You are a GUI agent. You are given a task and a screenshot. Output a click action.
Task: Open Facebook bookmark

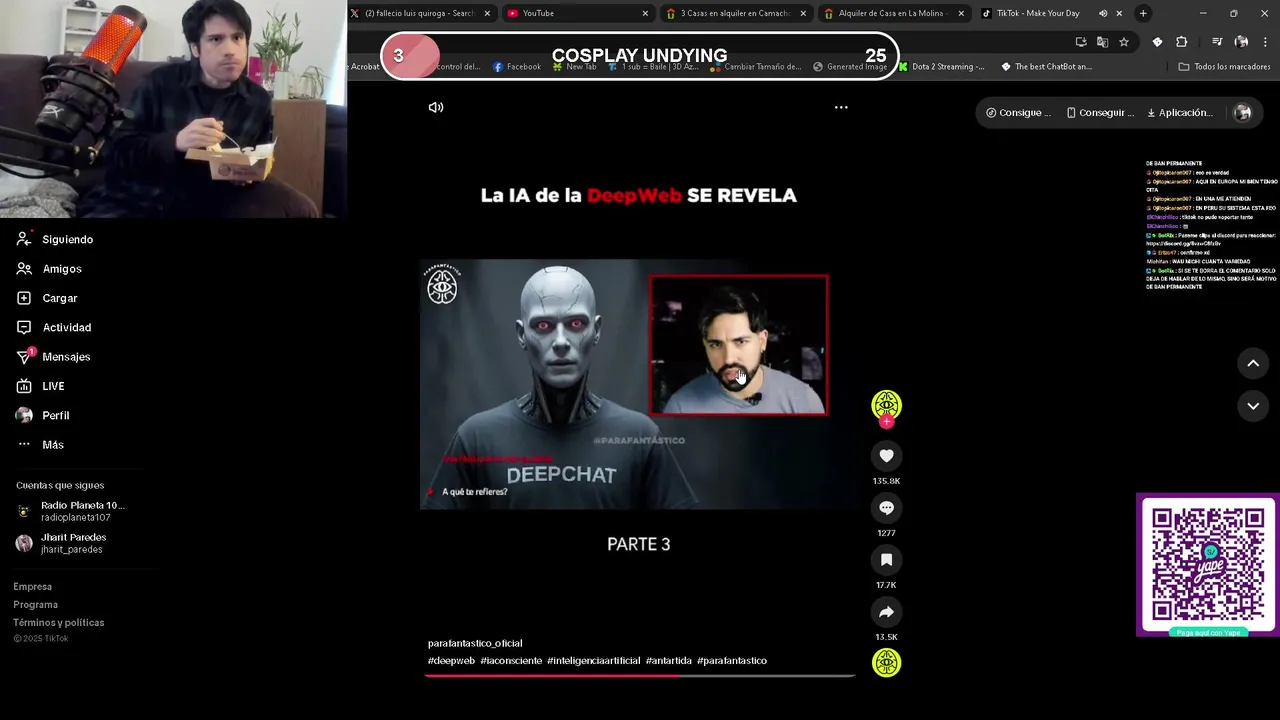517,67
